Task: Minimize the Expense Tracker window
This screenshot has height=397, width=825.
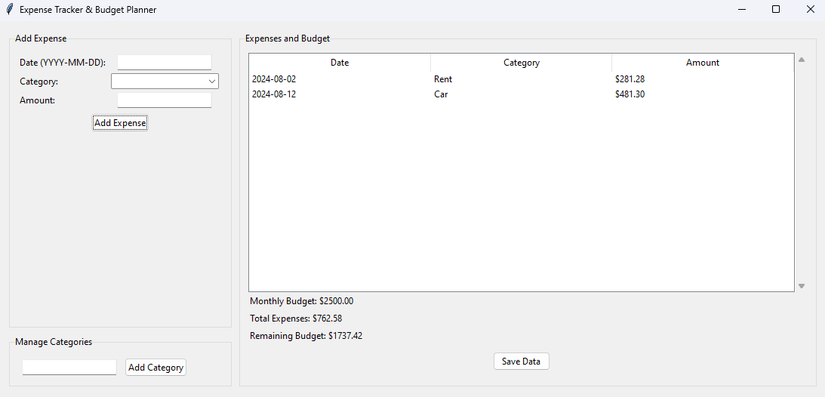Action: click(742, 9)
